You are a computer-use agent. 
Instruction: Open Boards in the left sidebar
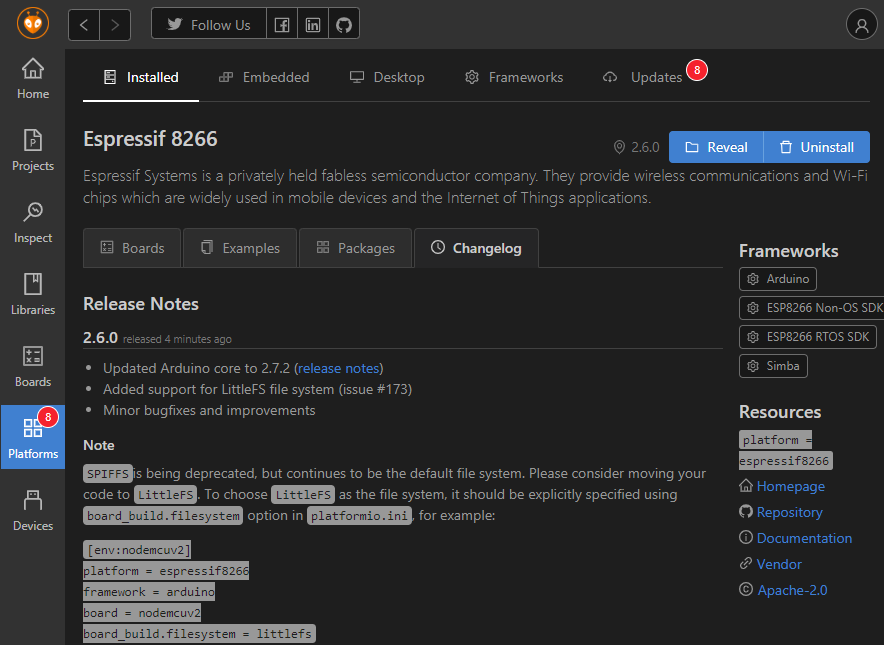pyautogui.click(x=33, y=366)
